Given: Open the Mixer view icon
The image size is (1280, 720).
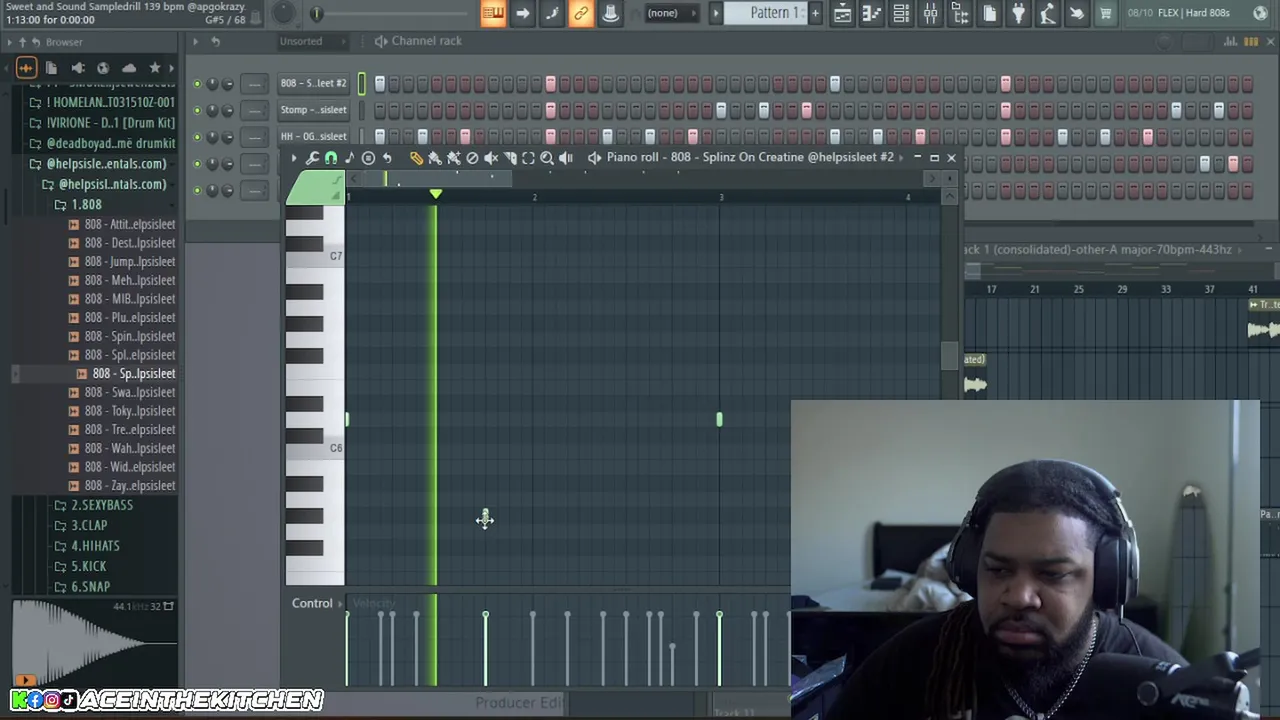Looking at the screenshot, I should coord(931,13).
